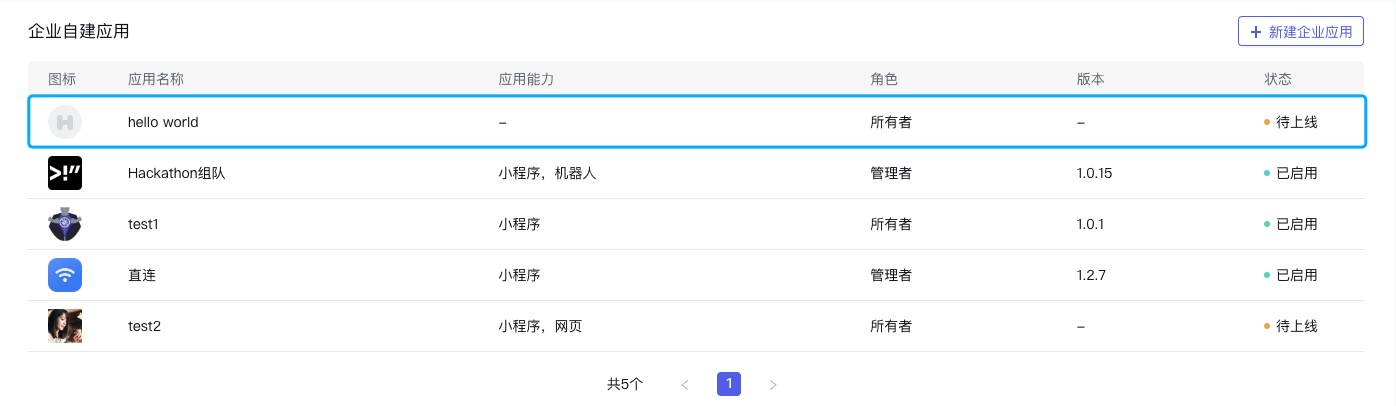Click 待上线 status of hello world
This screenshot has width=1396, height=406.
pos(1297,122)
